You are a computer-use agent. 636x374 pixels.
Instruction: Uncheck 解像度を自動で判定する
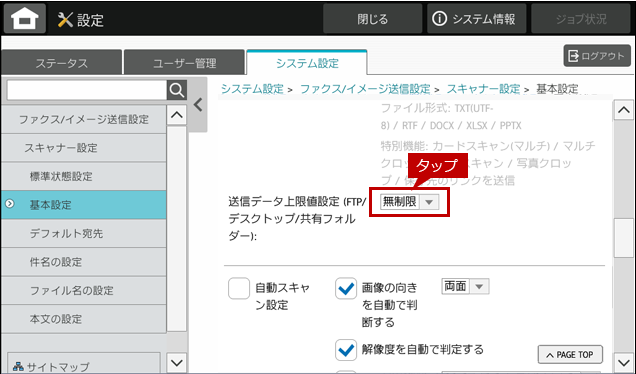pyautogui.click(x=346, y=350)
